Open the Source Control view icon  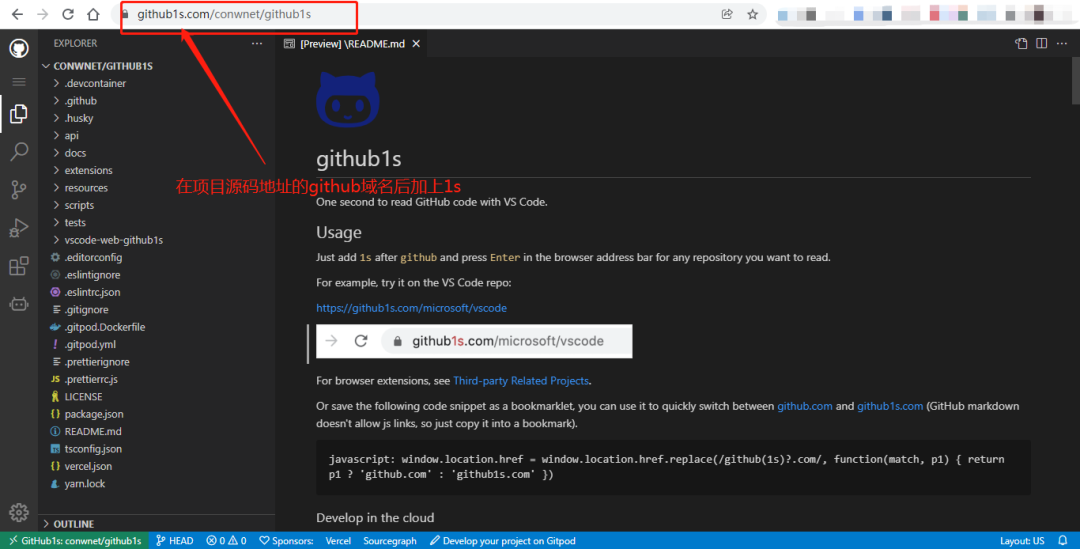click(x=19, y=189)
